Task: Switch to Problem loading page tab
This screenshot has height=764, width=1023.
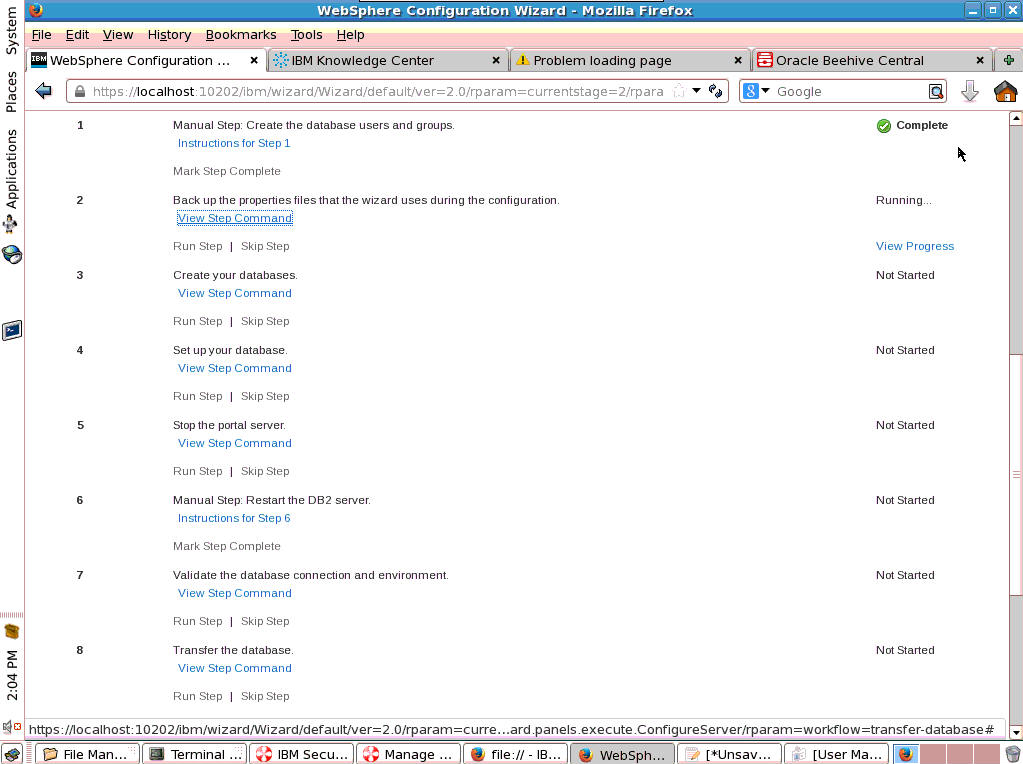Action: [630, 60]
